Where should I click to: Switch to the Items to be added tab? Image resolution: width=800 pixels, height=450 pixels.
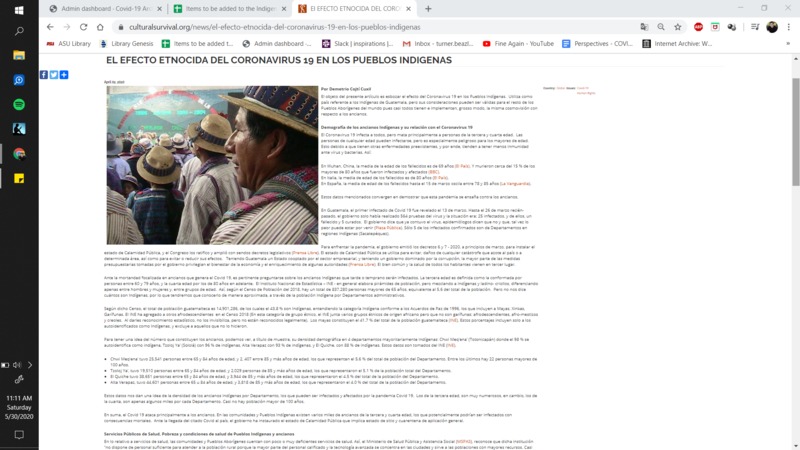pyautogui.click(x=230, y=9)
